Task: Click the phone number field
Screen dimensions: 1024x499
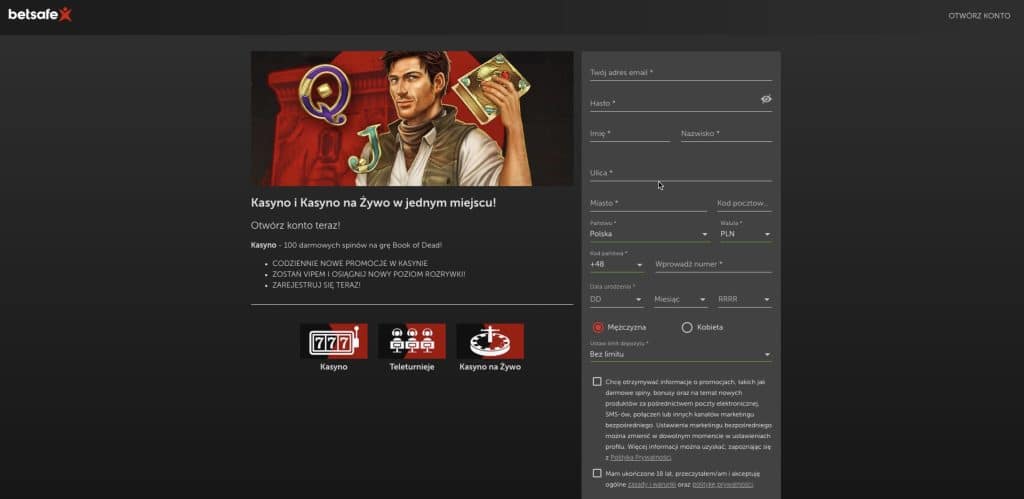Action: coord(713,265)
